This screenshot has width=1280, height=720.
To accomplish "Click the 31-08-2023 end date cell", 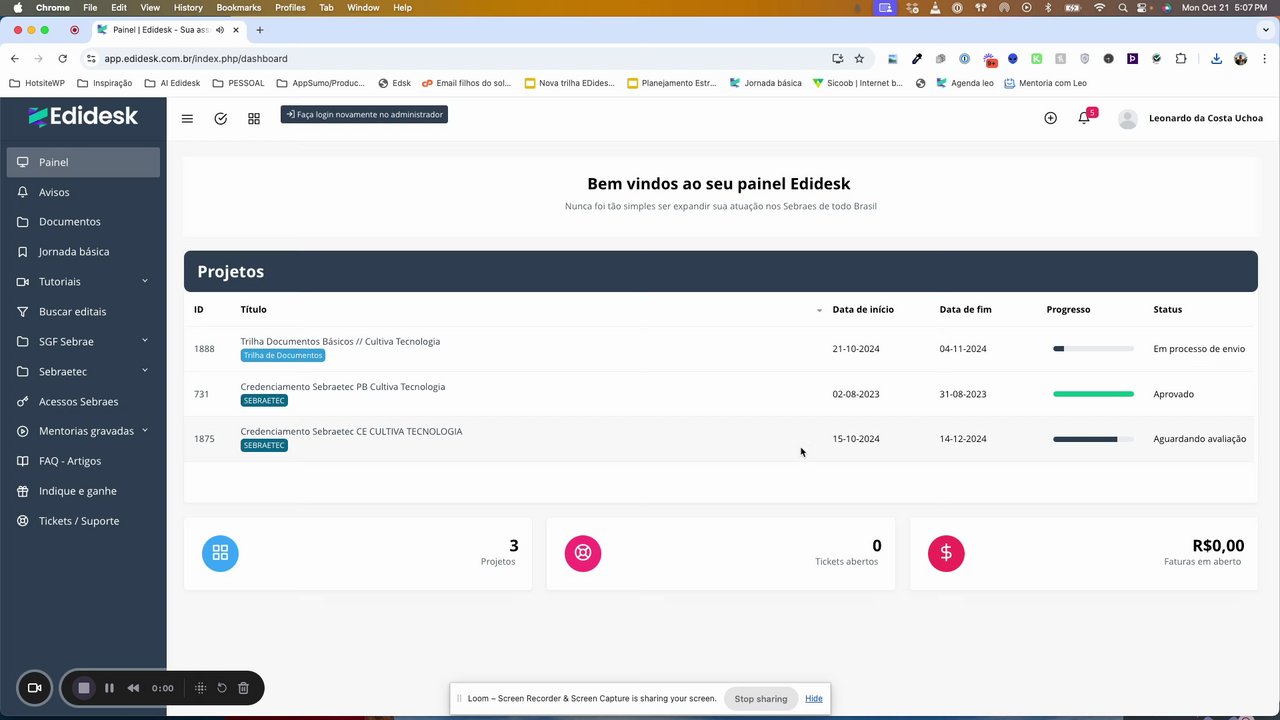I will coord(963,394).
